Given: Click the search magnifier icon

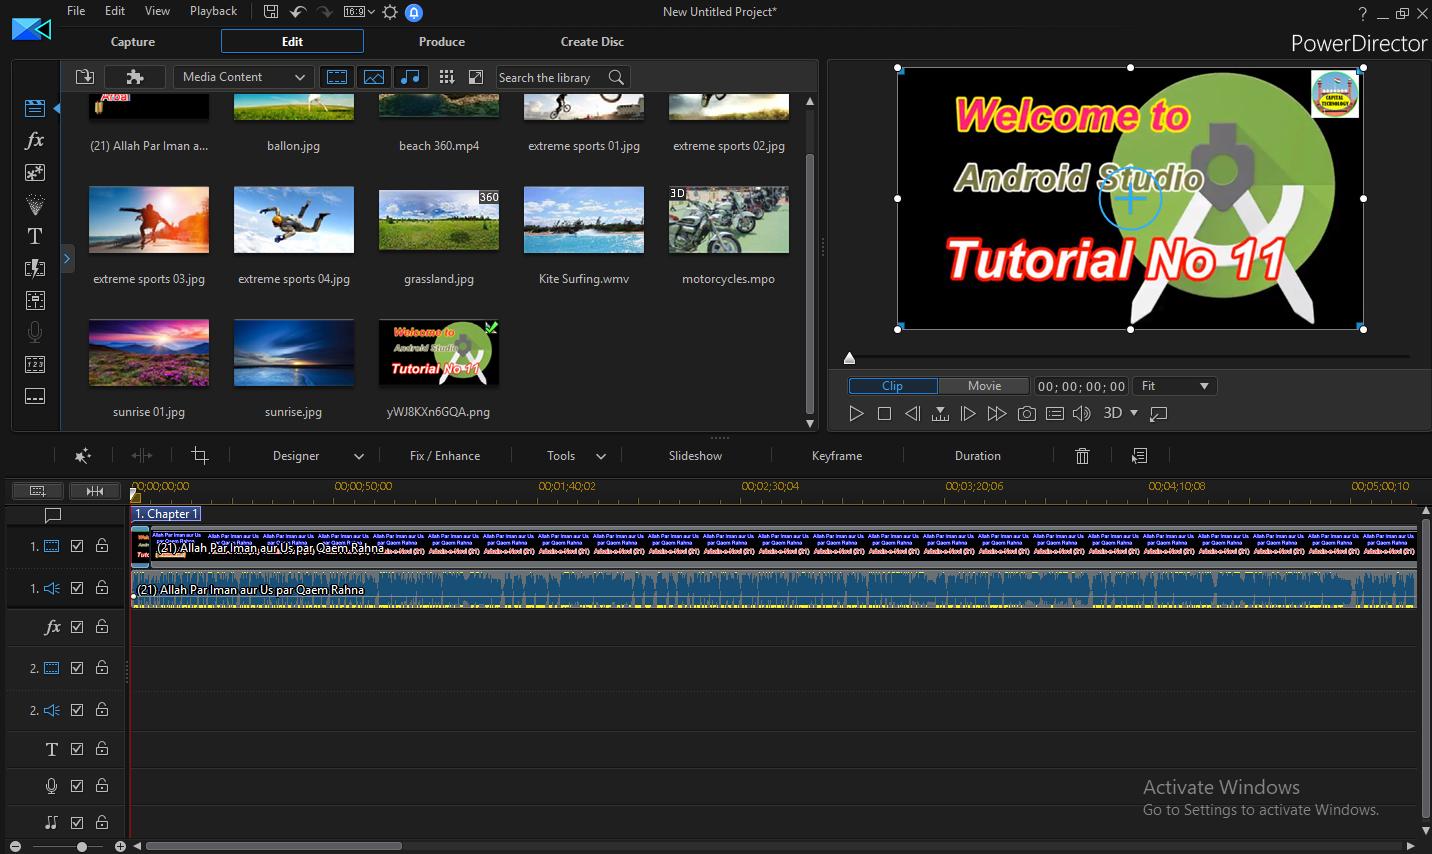Looking at the screenshot, I should (x=617, y=77).
